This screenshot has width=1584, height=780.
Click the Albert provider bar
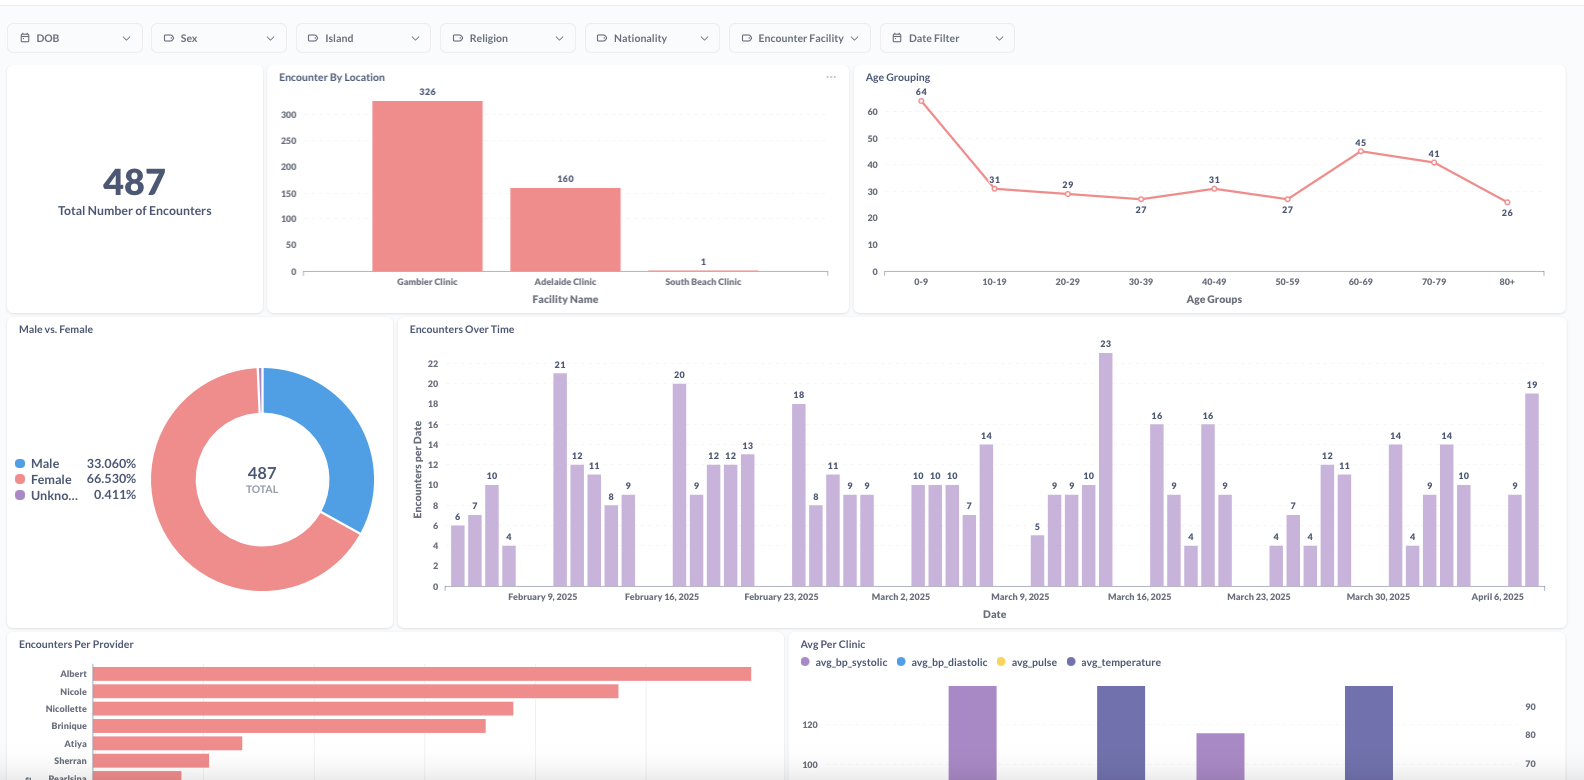pyautogui.click(x=421, y=674)
